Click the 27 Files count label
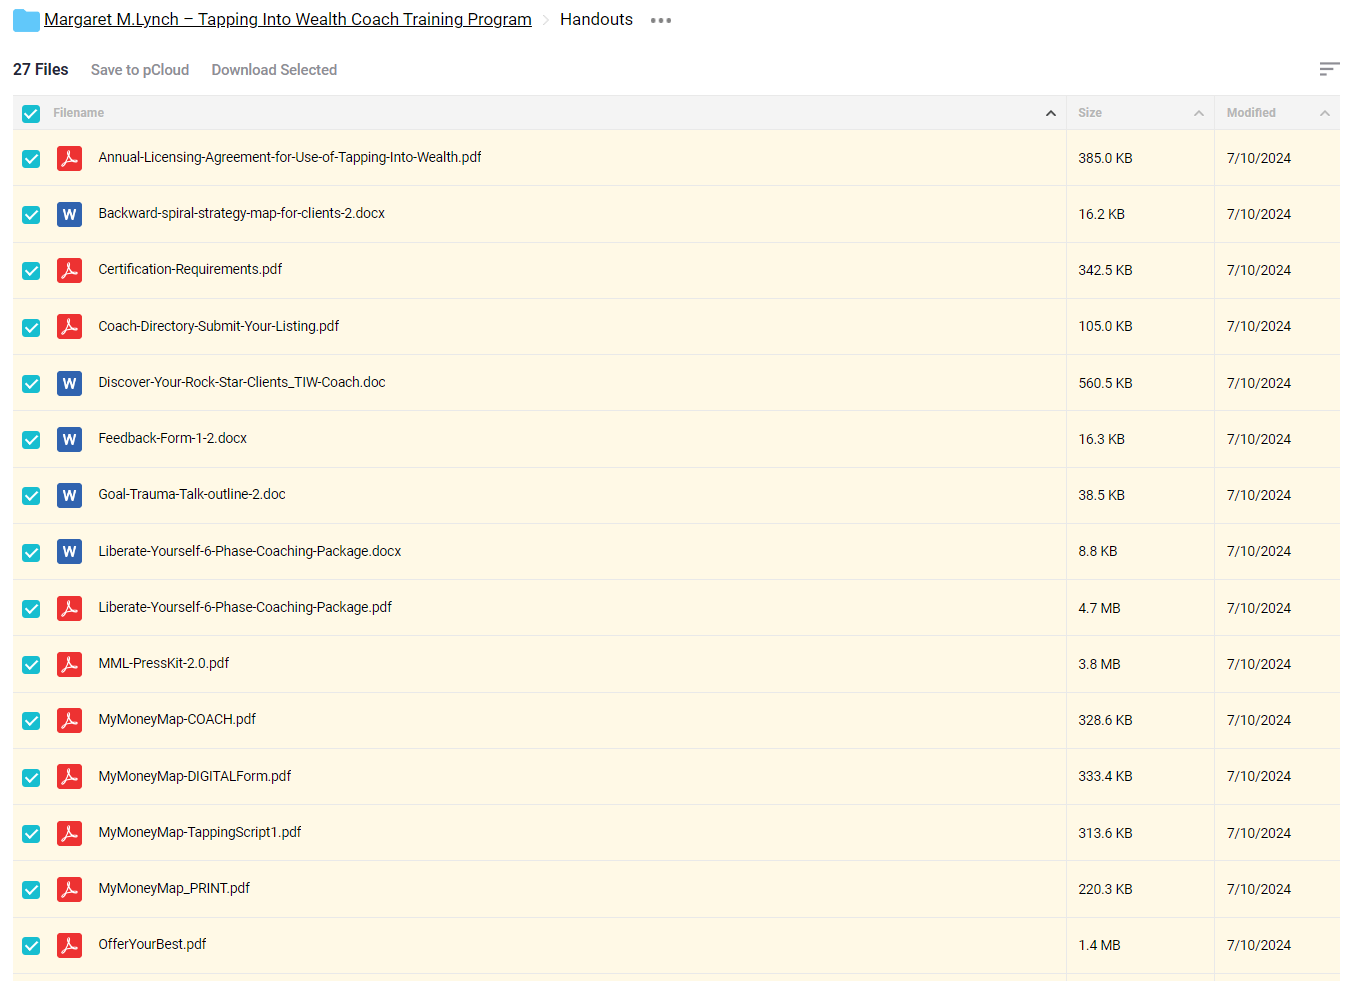The height and width of the screenshot is (981, 1354). point(41,70)
